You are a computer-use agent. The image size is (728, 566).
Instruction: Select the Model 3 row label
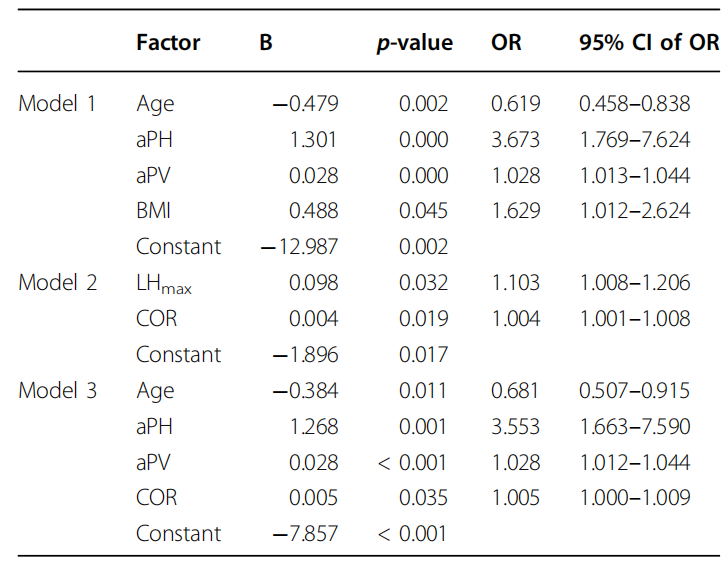click(58, 390)
